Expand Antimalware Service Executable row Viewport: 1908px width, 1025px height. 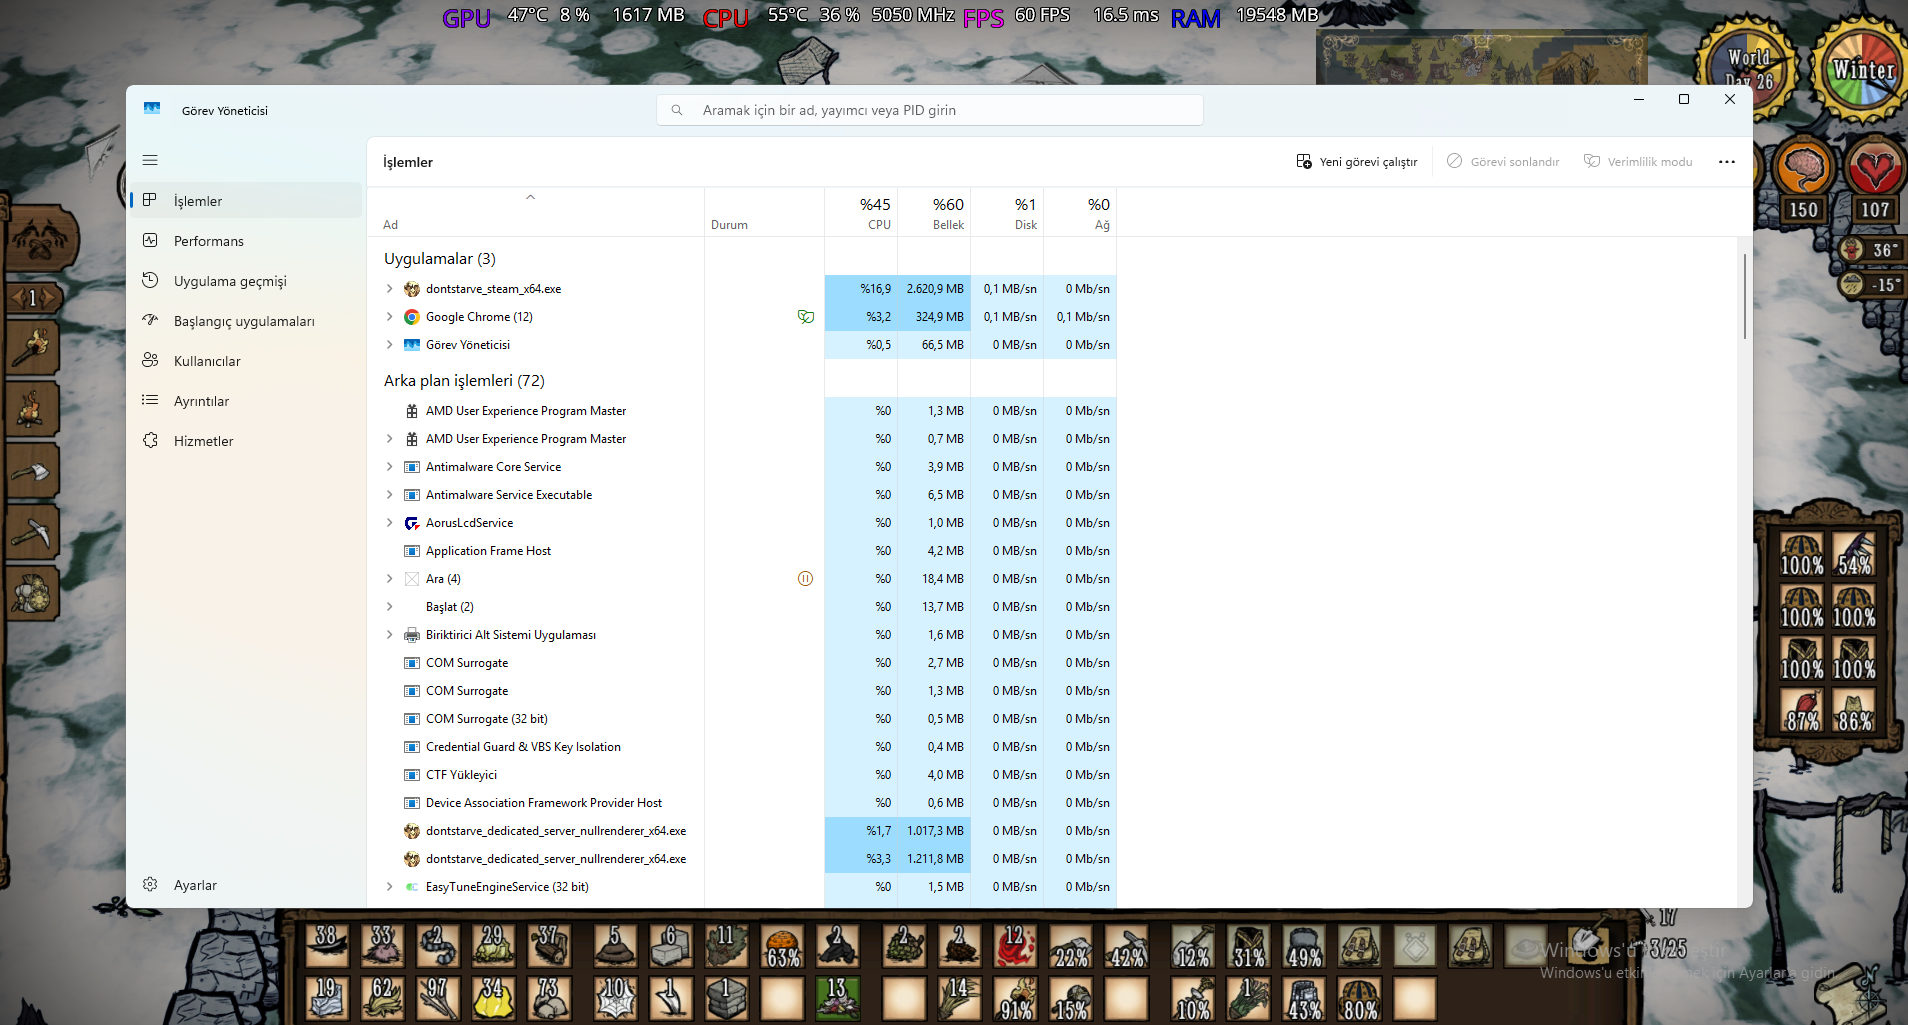[x=390, y=495]
